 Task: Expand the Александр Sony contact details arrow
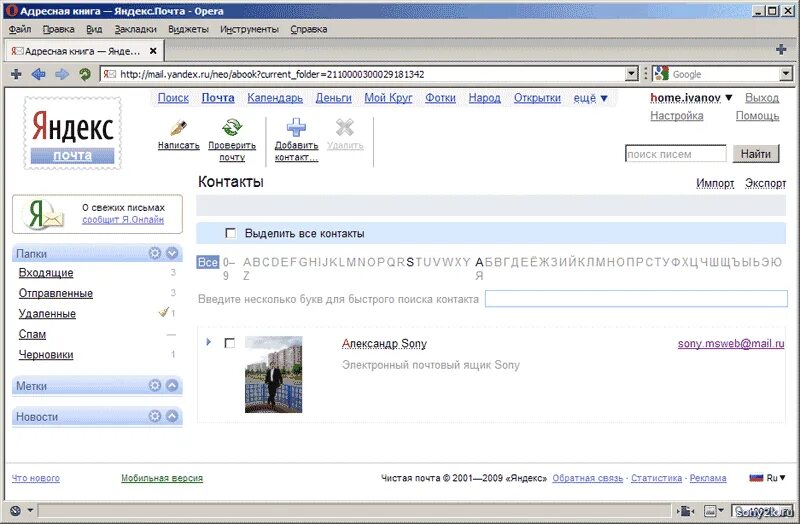pos(208,342)
